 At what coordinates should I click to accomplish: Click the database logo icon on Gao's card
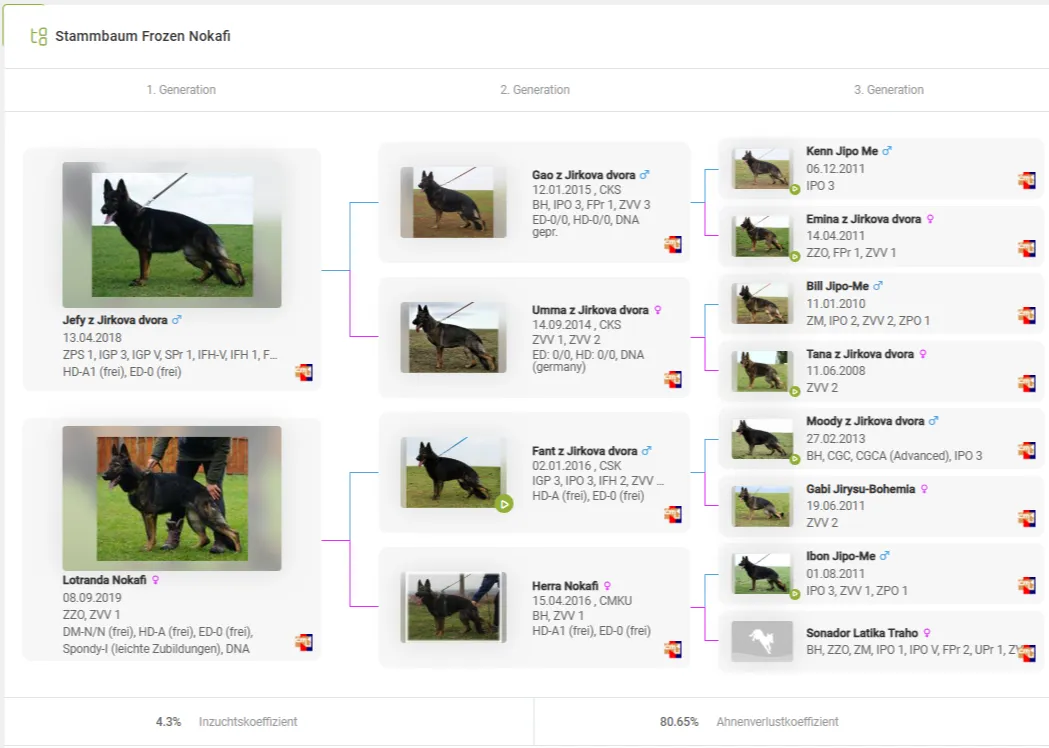tap(673, 244)
